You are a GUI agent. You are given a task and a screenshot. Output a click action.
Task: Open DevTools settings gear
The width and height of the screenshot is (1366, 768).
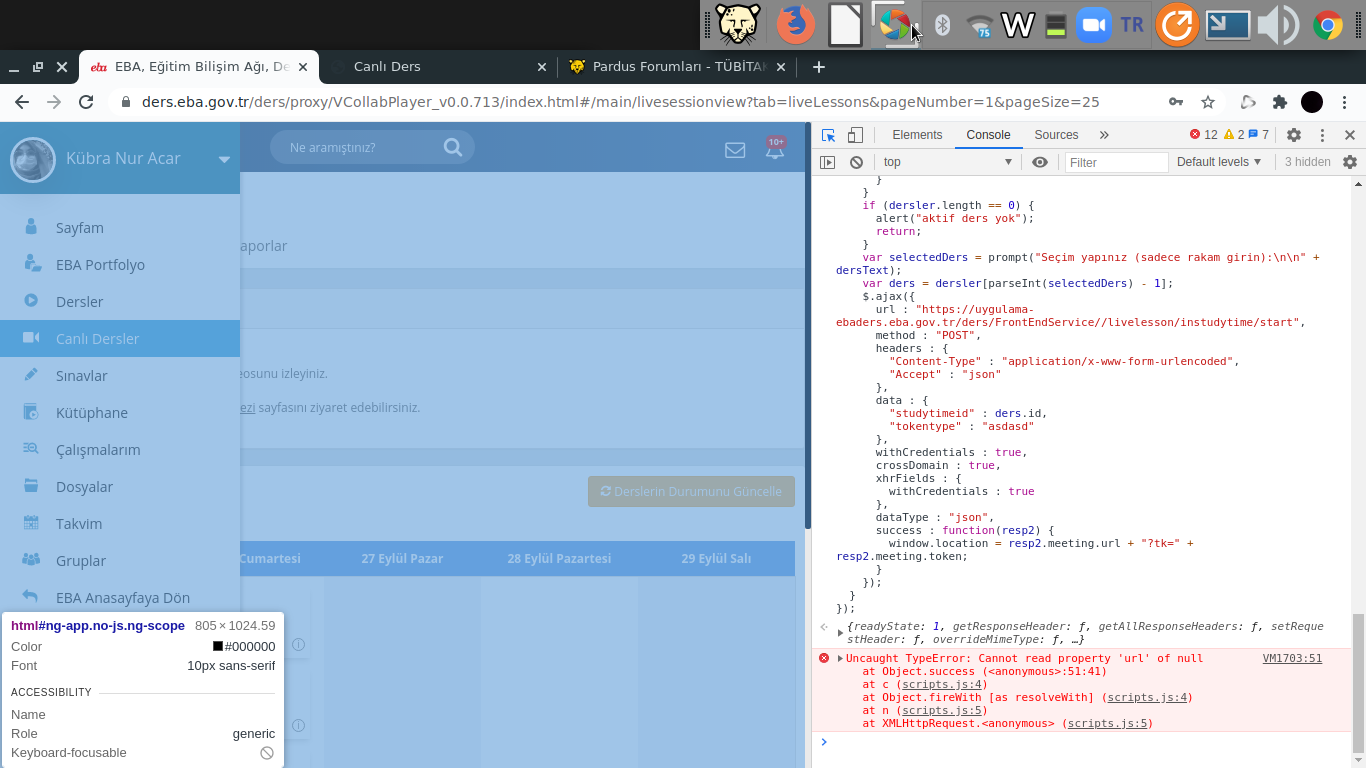1294,135
